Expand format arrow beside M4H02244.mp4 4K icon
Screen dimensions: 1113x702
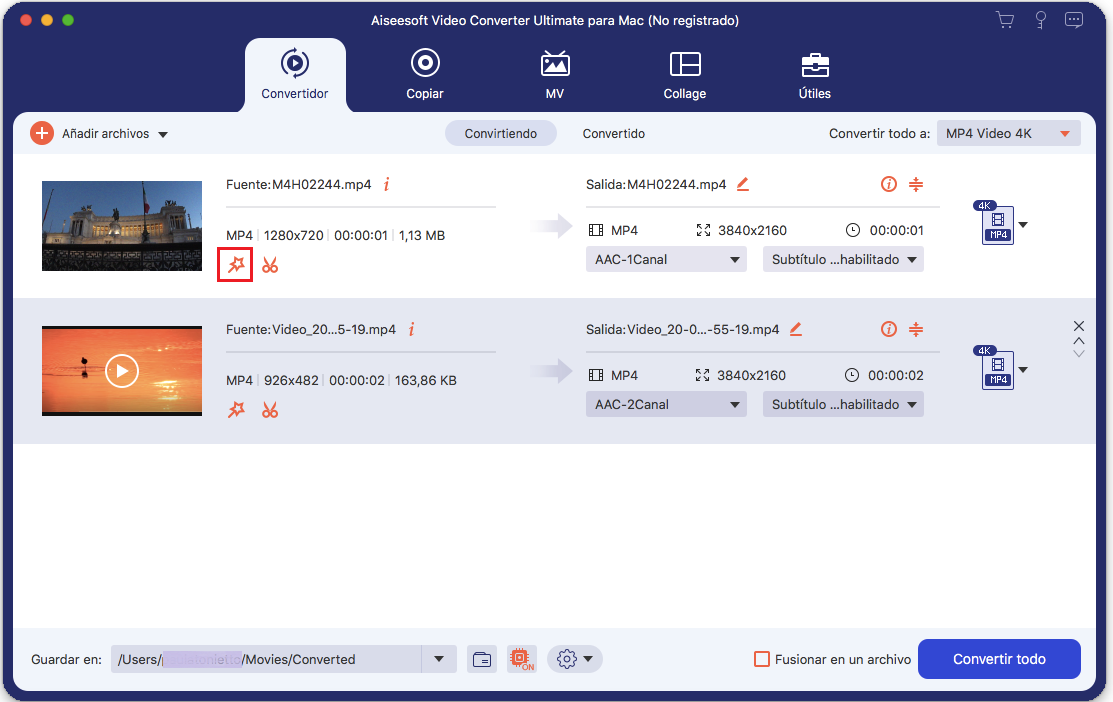[1023, 225]
